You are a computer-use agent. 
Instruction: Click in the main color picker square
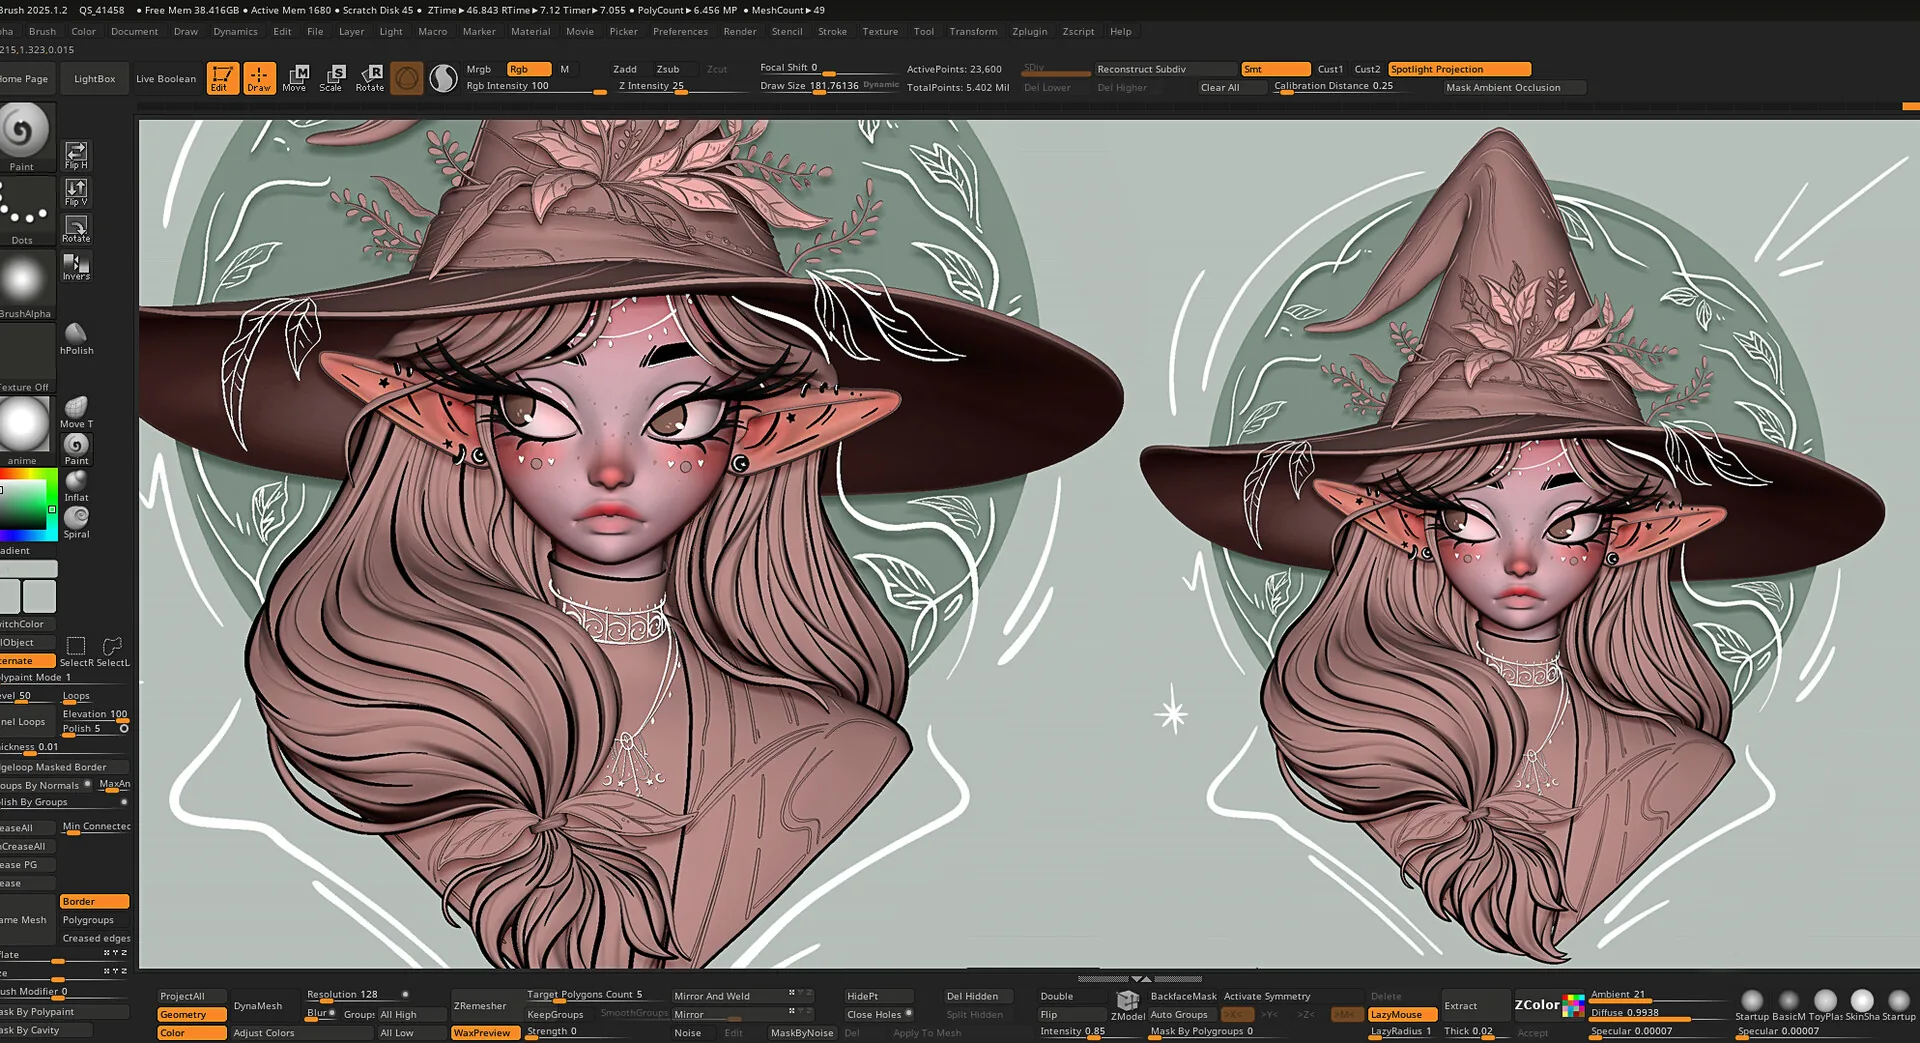click(24, 505)
